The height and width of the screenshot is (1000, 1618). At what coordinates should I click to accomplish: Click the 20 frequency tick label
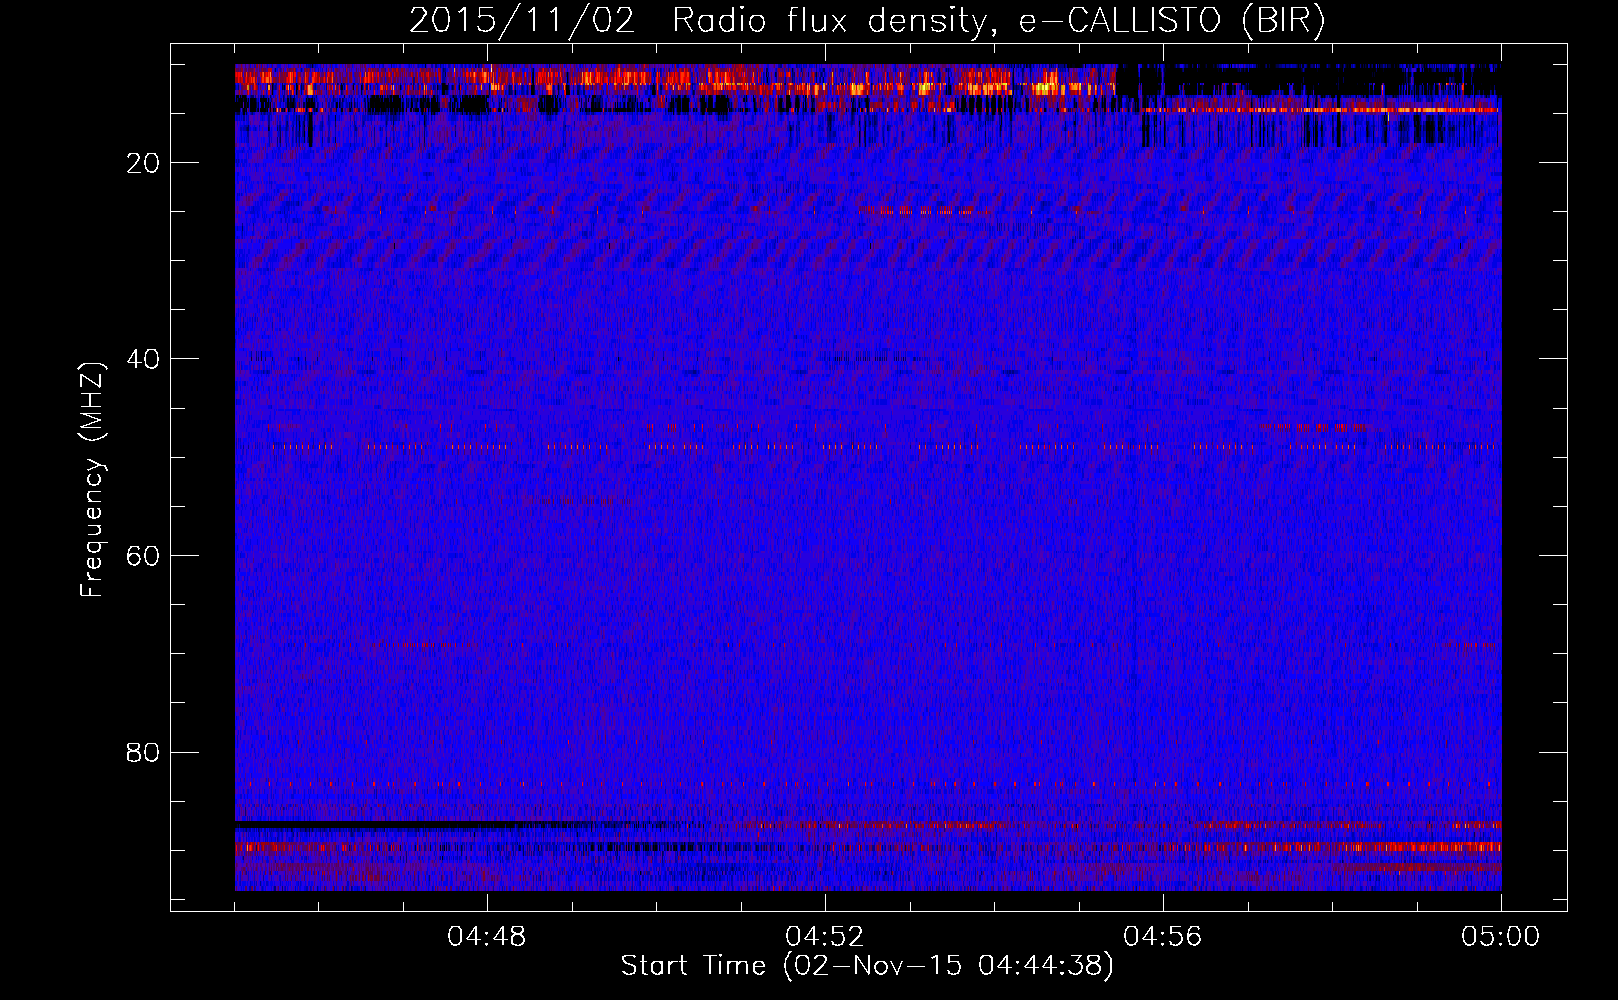point(144,163)
